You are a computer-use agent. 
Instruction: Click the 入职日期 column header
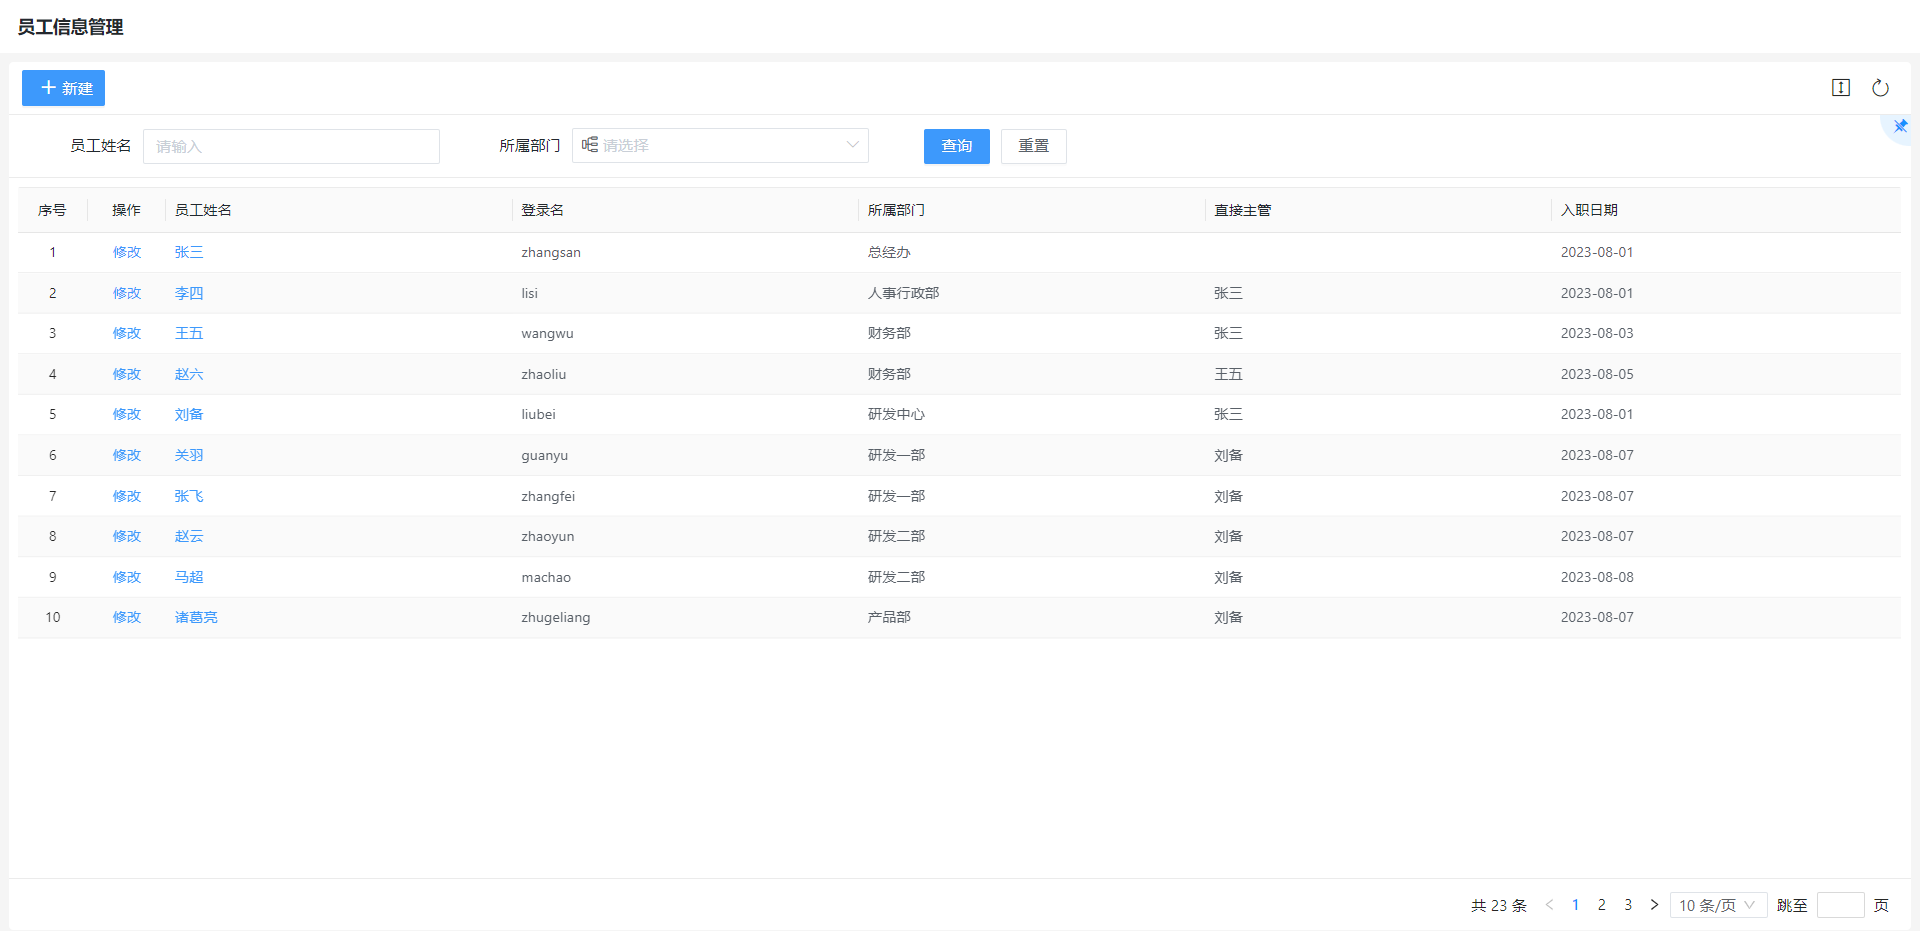[1589, 210]
